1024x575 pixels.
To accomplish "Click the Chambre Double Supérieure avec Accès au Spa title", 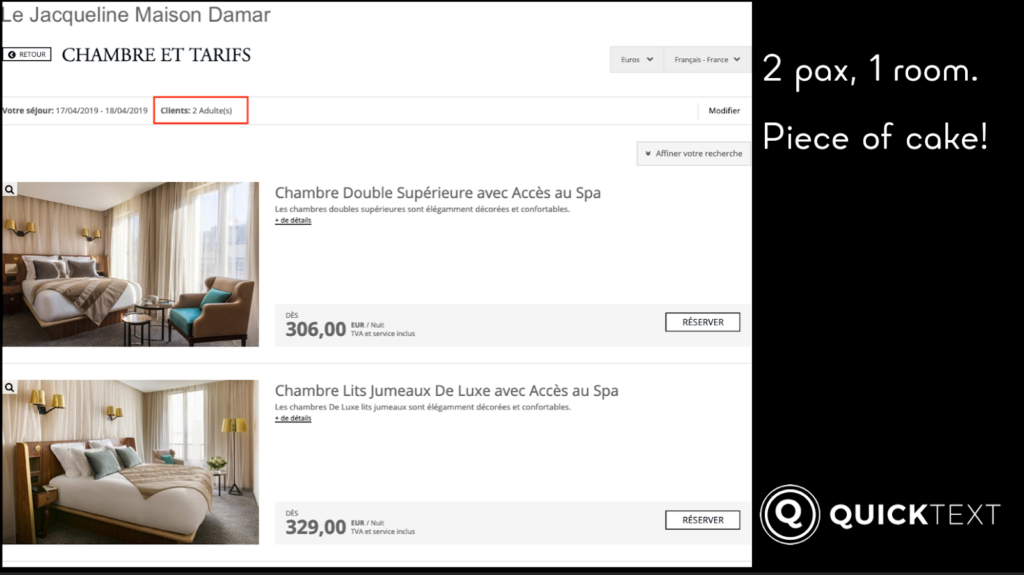I will click(438, 193).
